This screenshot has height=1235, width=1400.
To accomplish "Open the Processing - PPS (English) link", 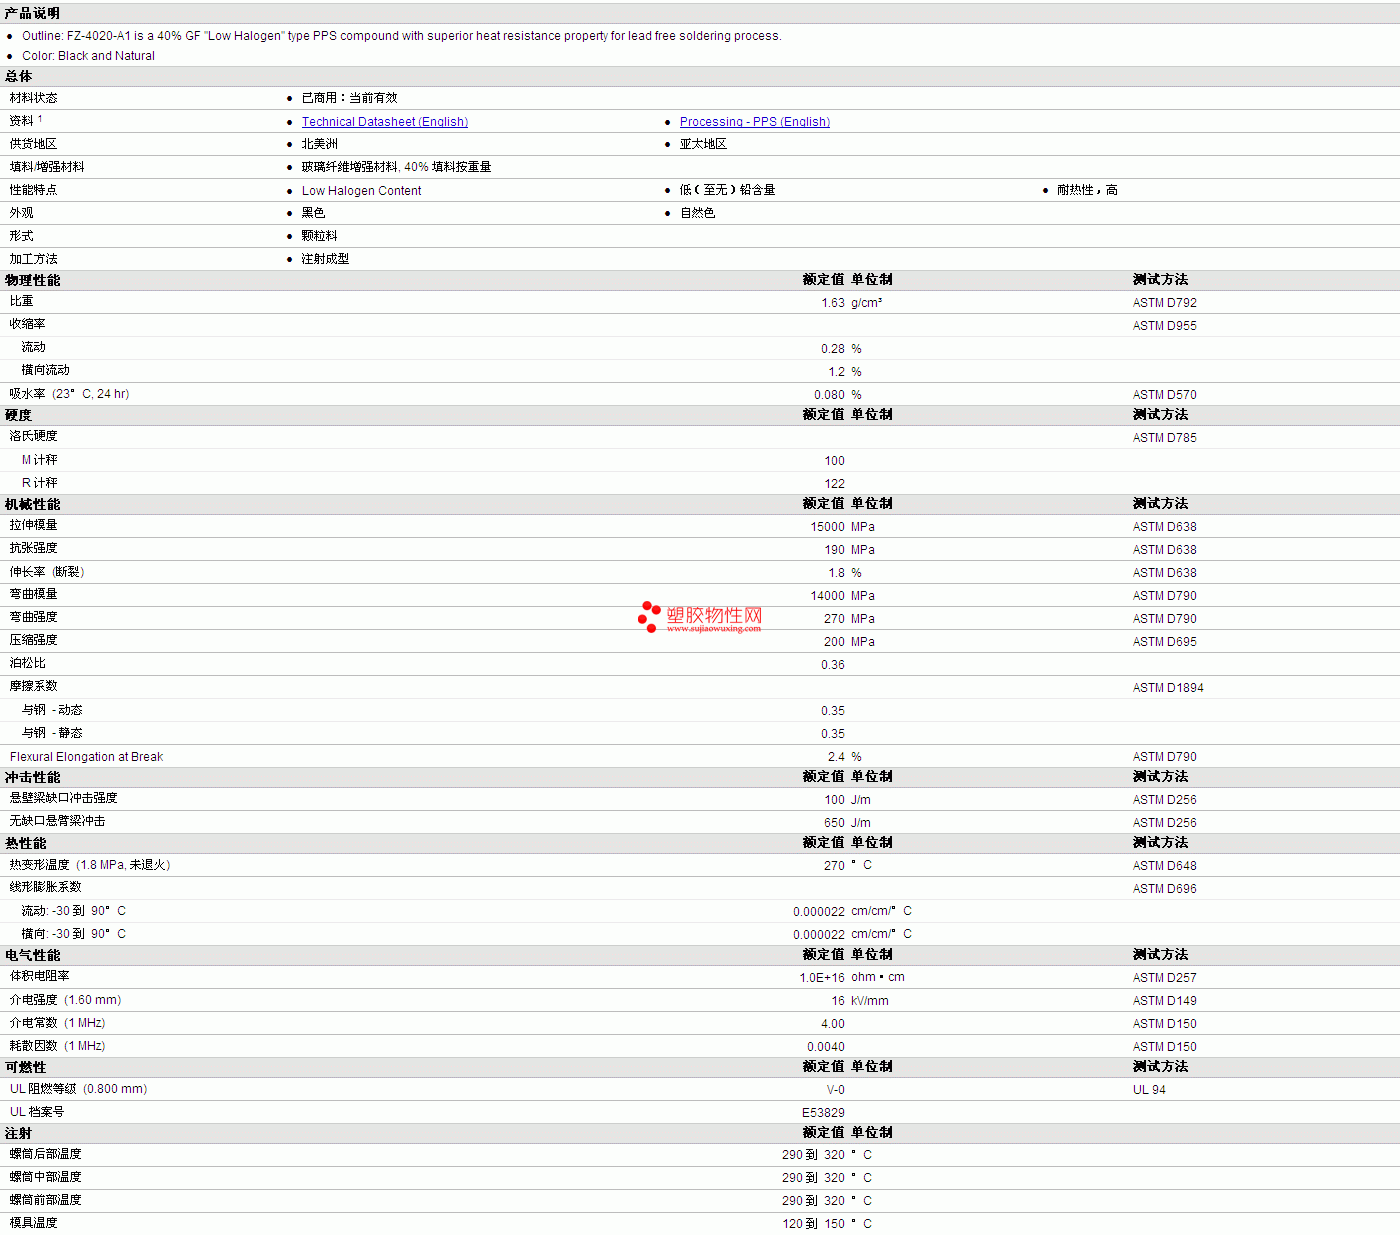I will [754, 122].
